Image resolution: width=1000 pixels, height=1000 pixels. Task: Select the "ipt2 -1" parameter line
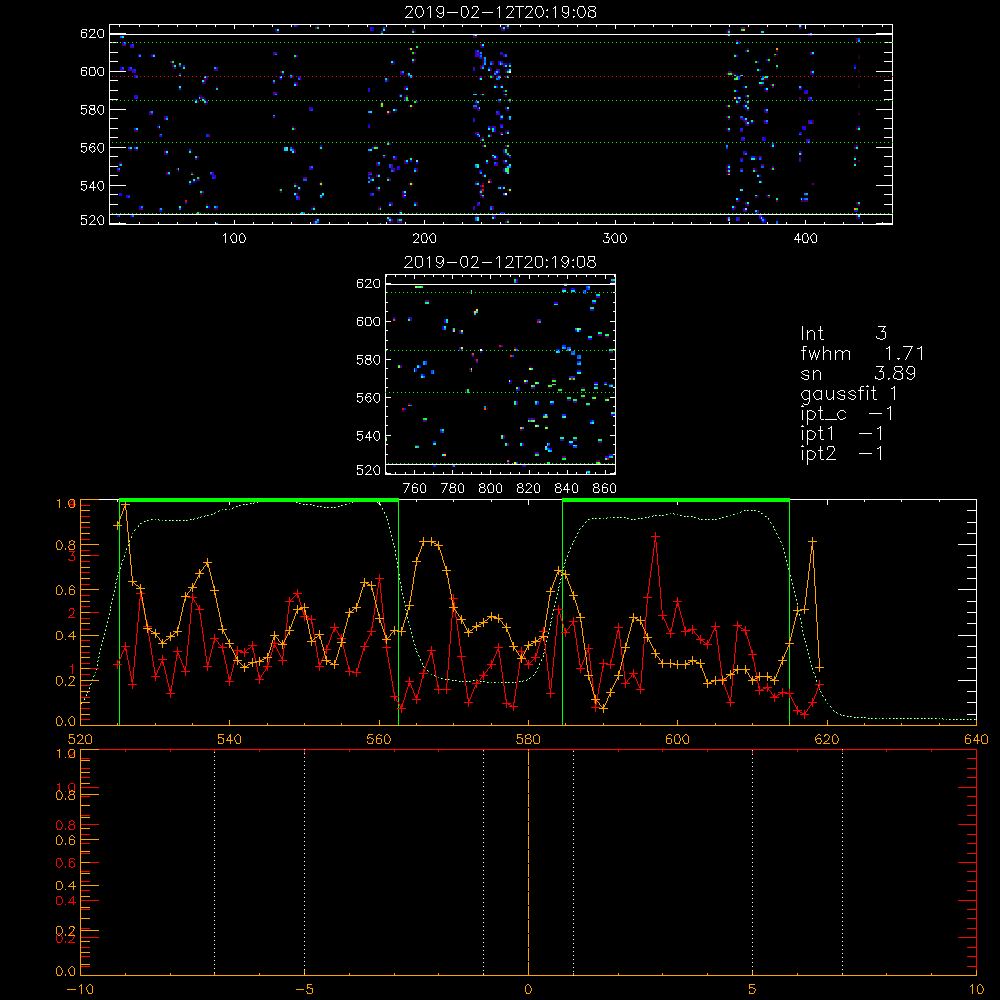pos(841,454)
